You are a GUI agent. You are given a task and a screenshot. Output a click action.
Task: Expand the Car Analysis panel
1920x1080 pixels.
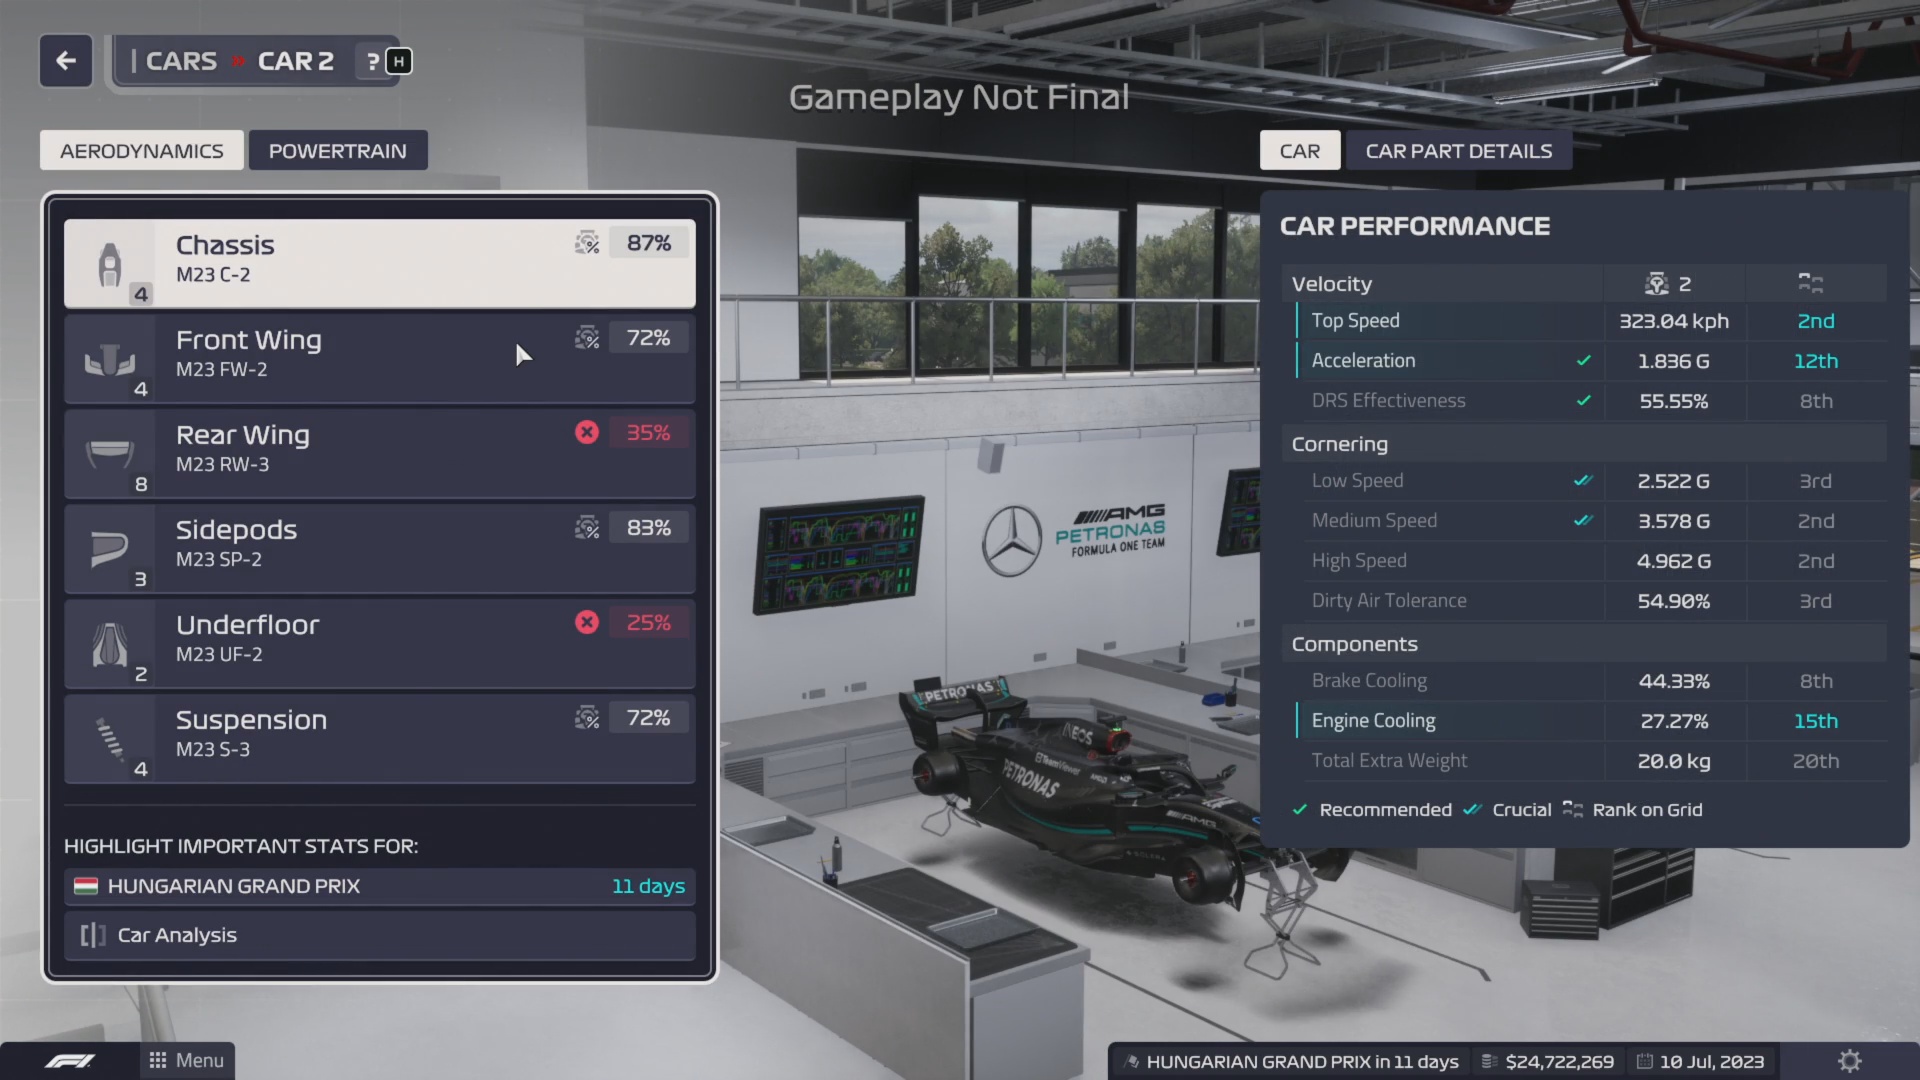(380, 934)
